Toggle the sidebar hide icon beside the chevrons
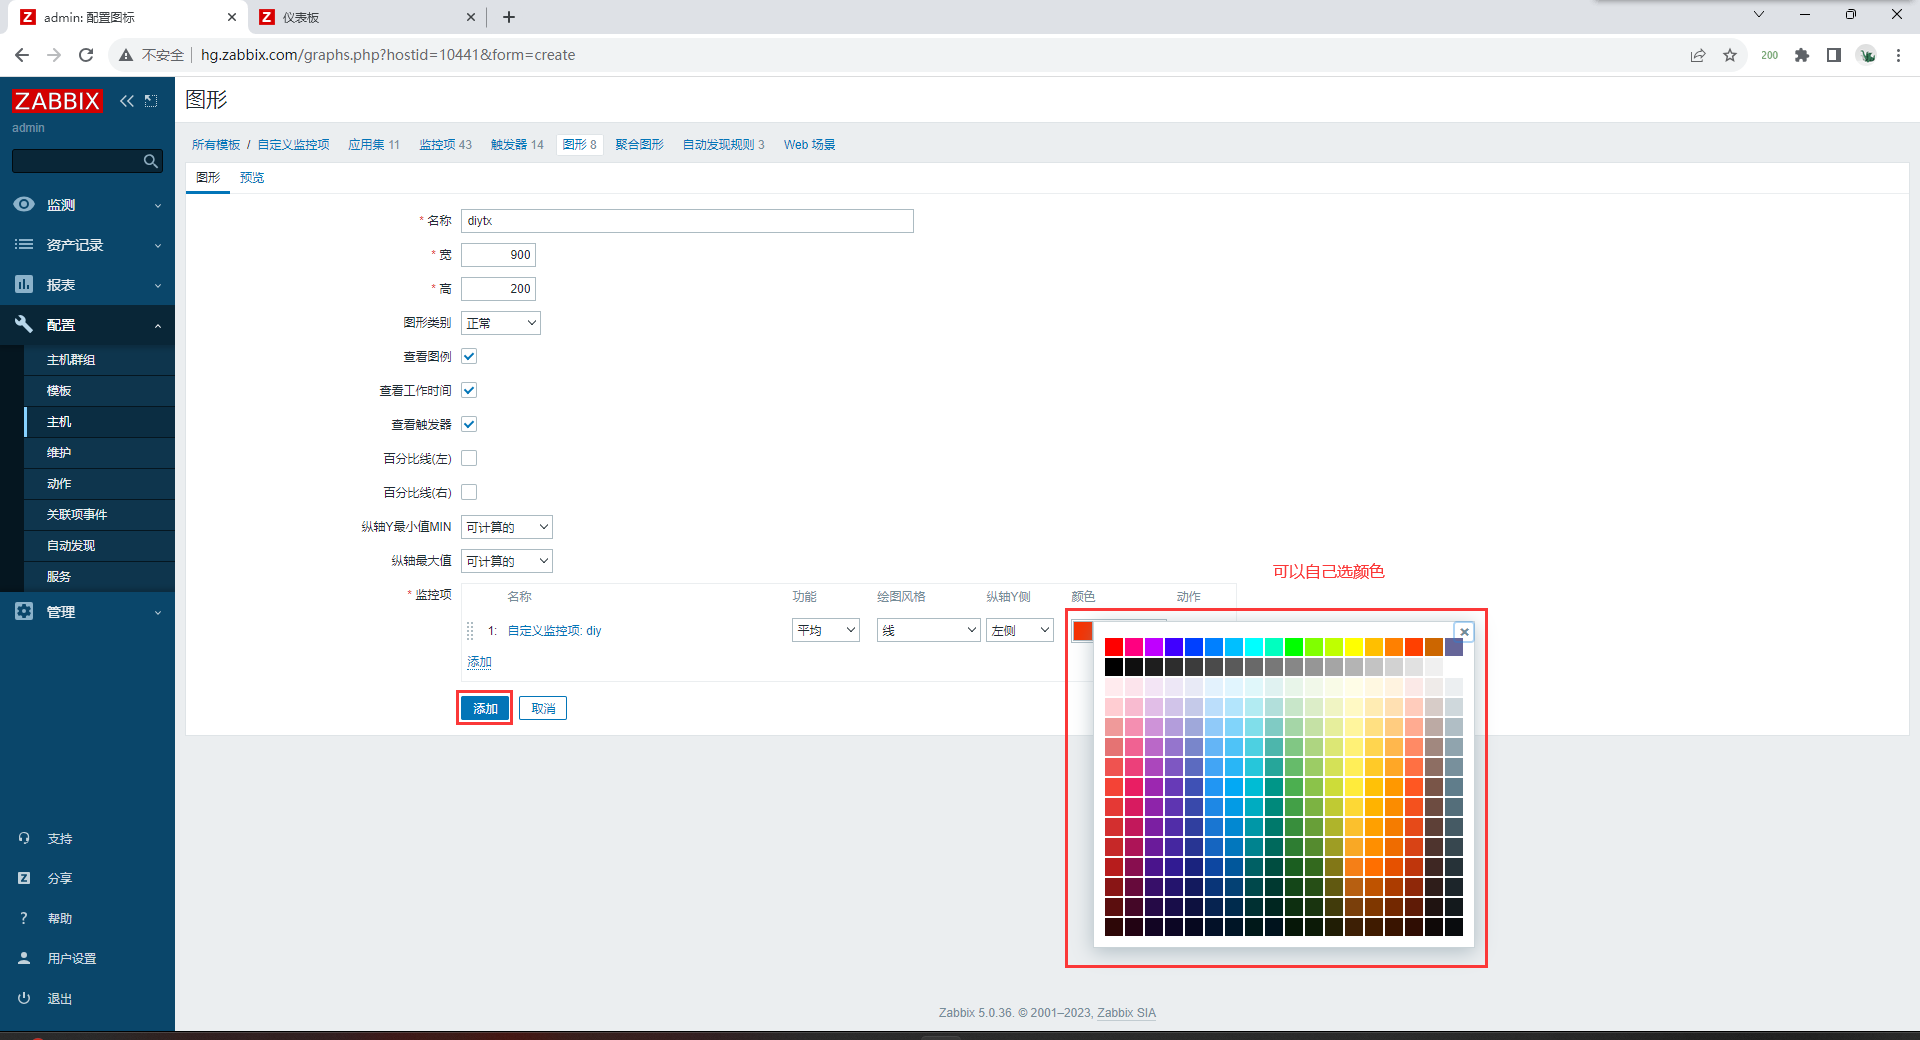This screenshot has width=1920, height=1040. tap(152, 101)
